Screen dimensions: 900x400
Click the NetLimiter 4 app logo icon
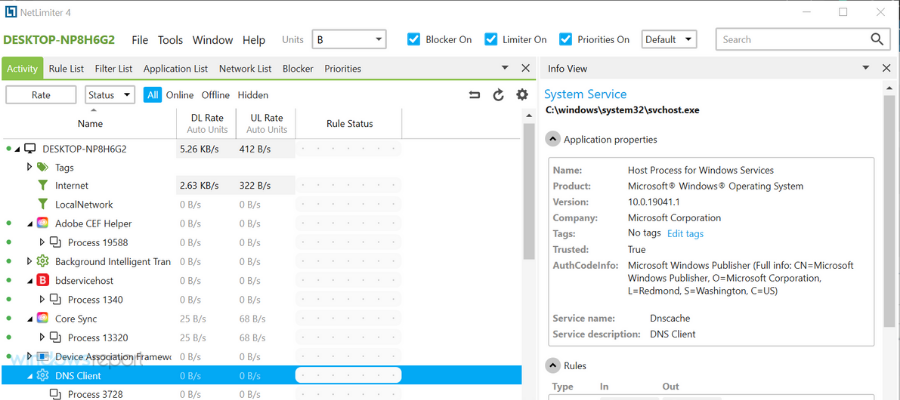pyautogui.click(x=10, y=11)
